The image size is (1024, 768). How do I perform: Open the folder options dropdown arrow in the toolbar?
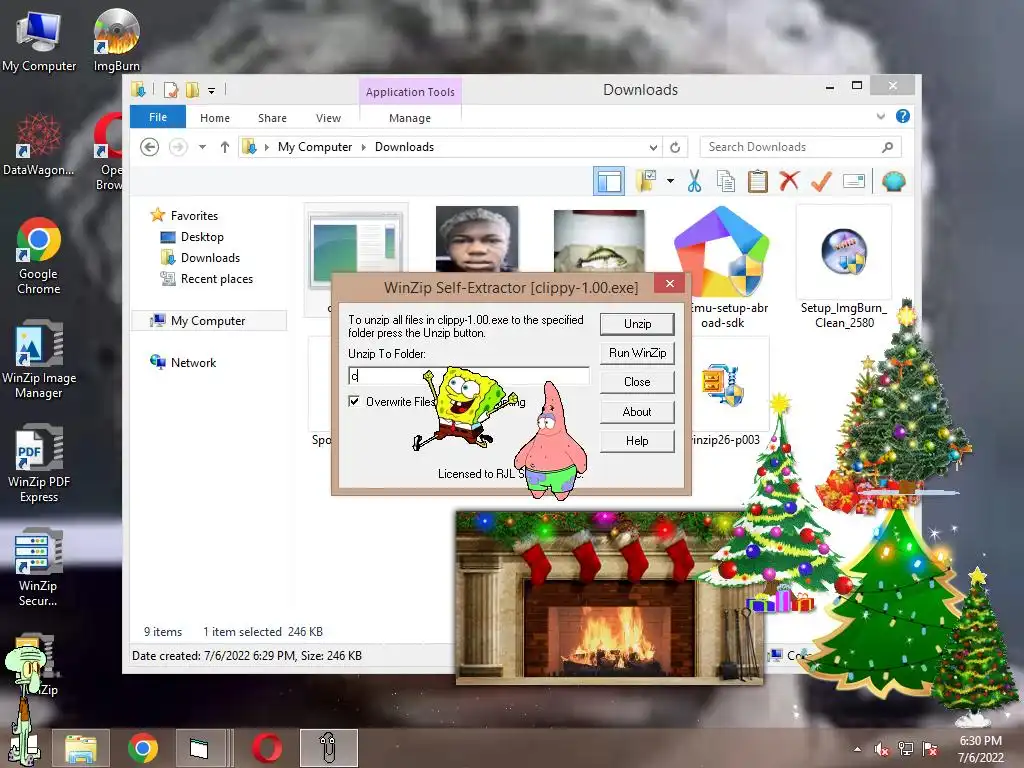pos(670,181)
